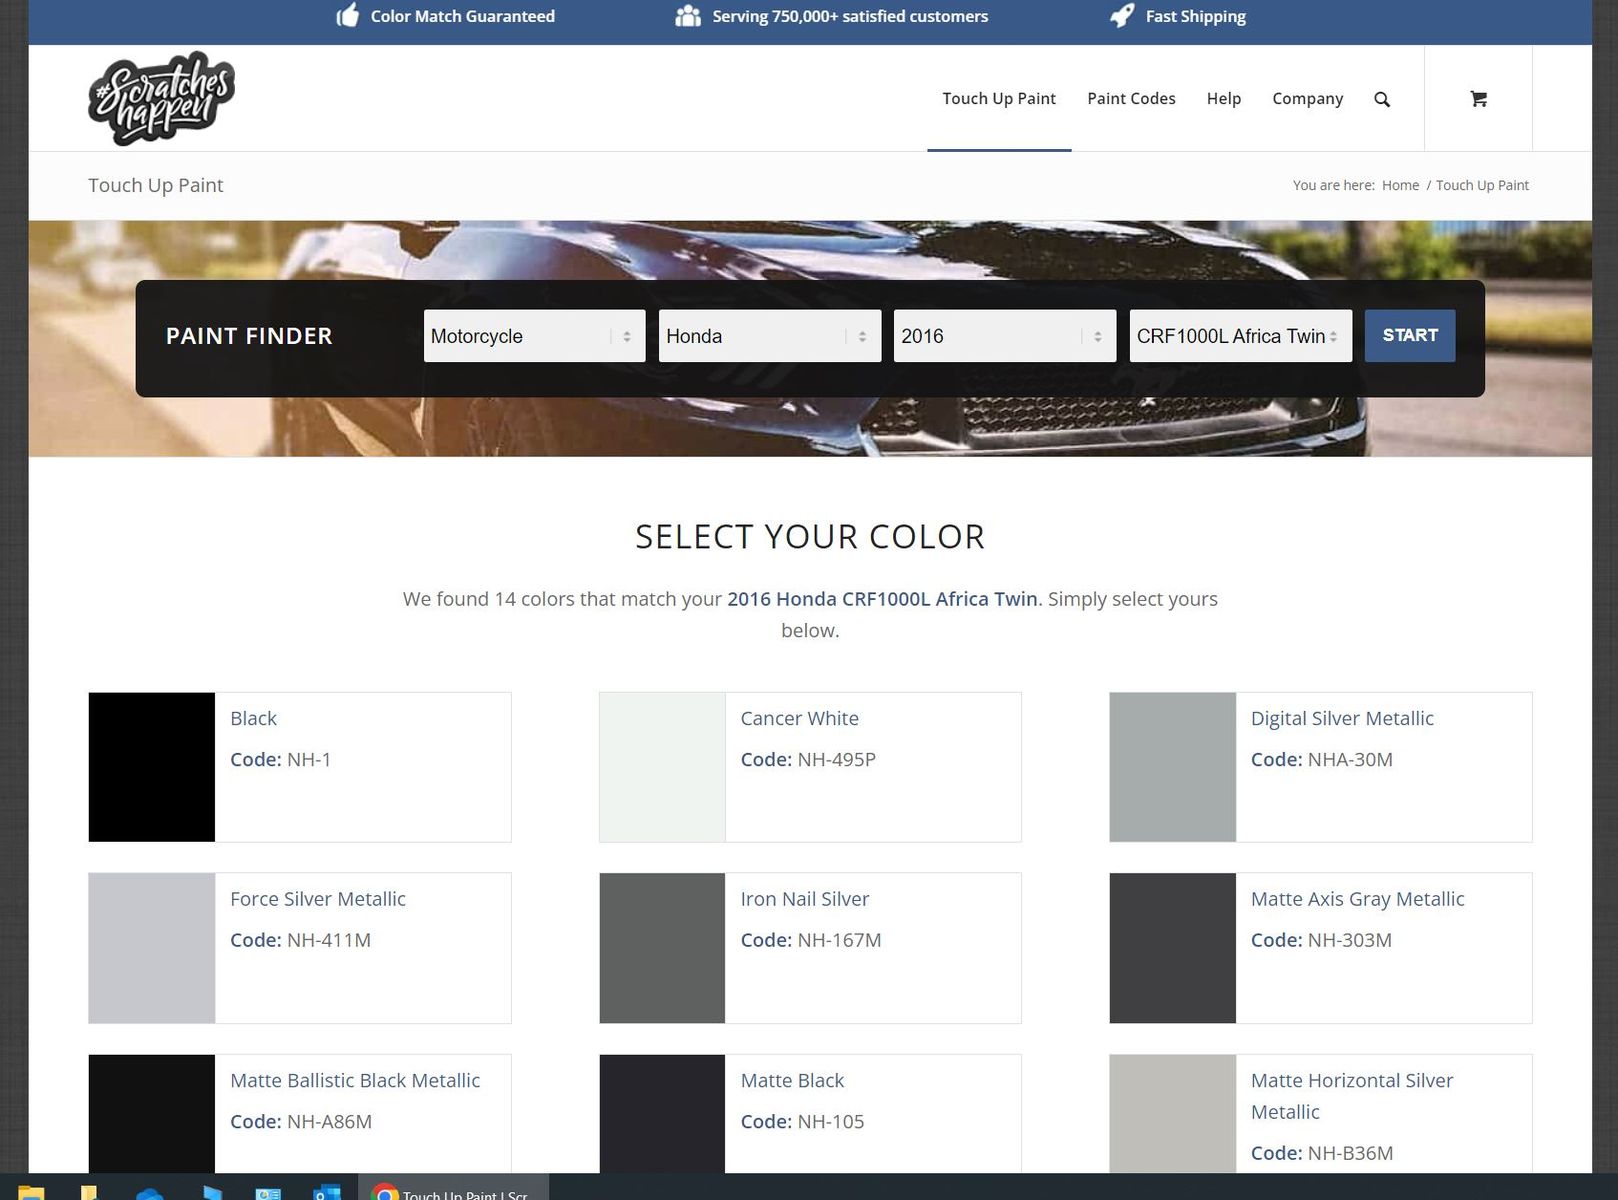Select the Force Silver Metallic swatch
The height and width of the screenshot is (1200, 1618).
(152, 948)
